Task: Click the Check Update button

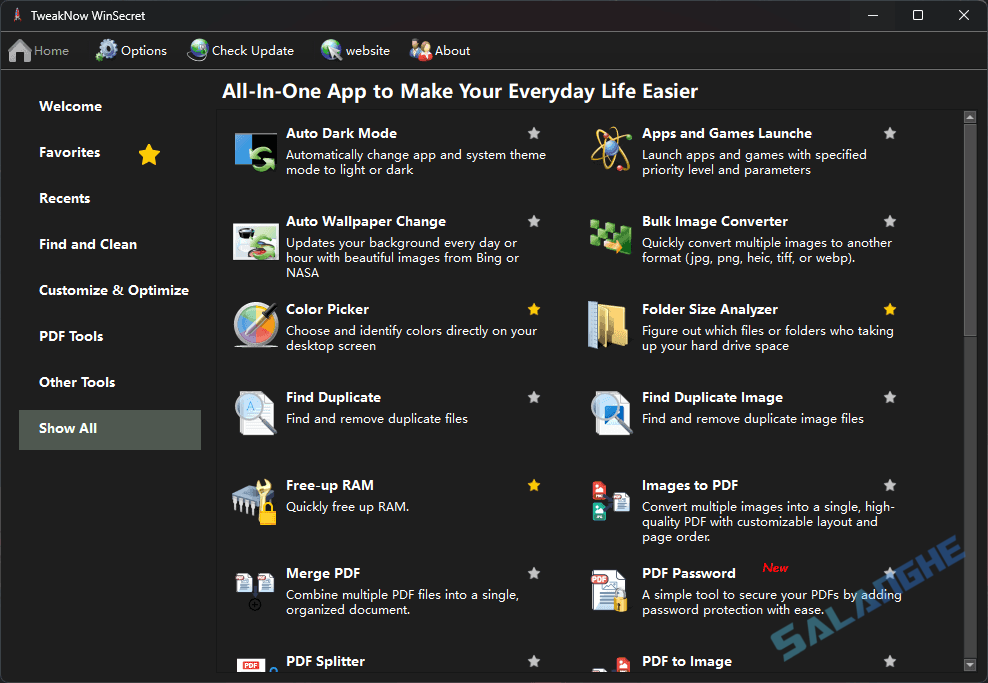Action: point(241,50)
